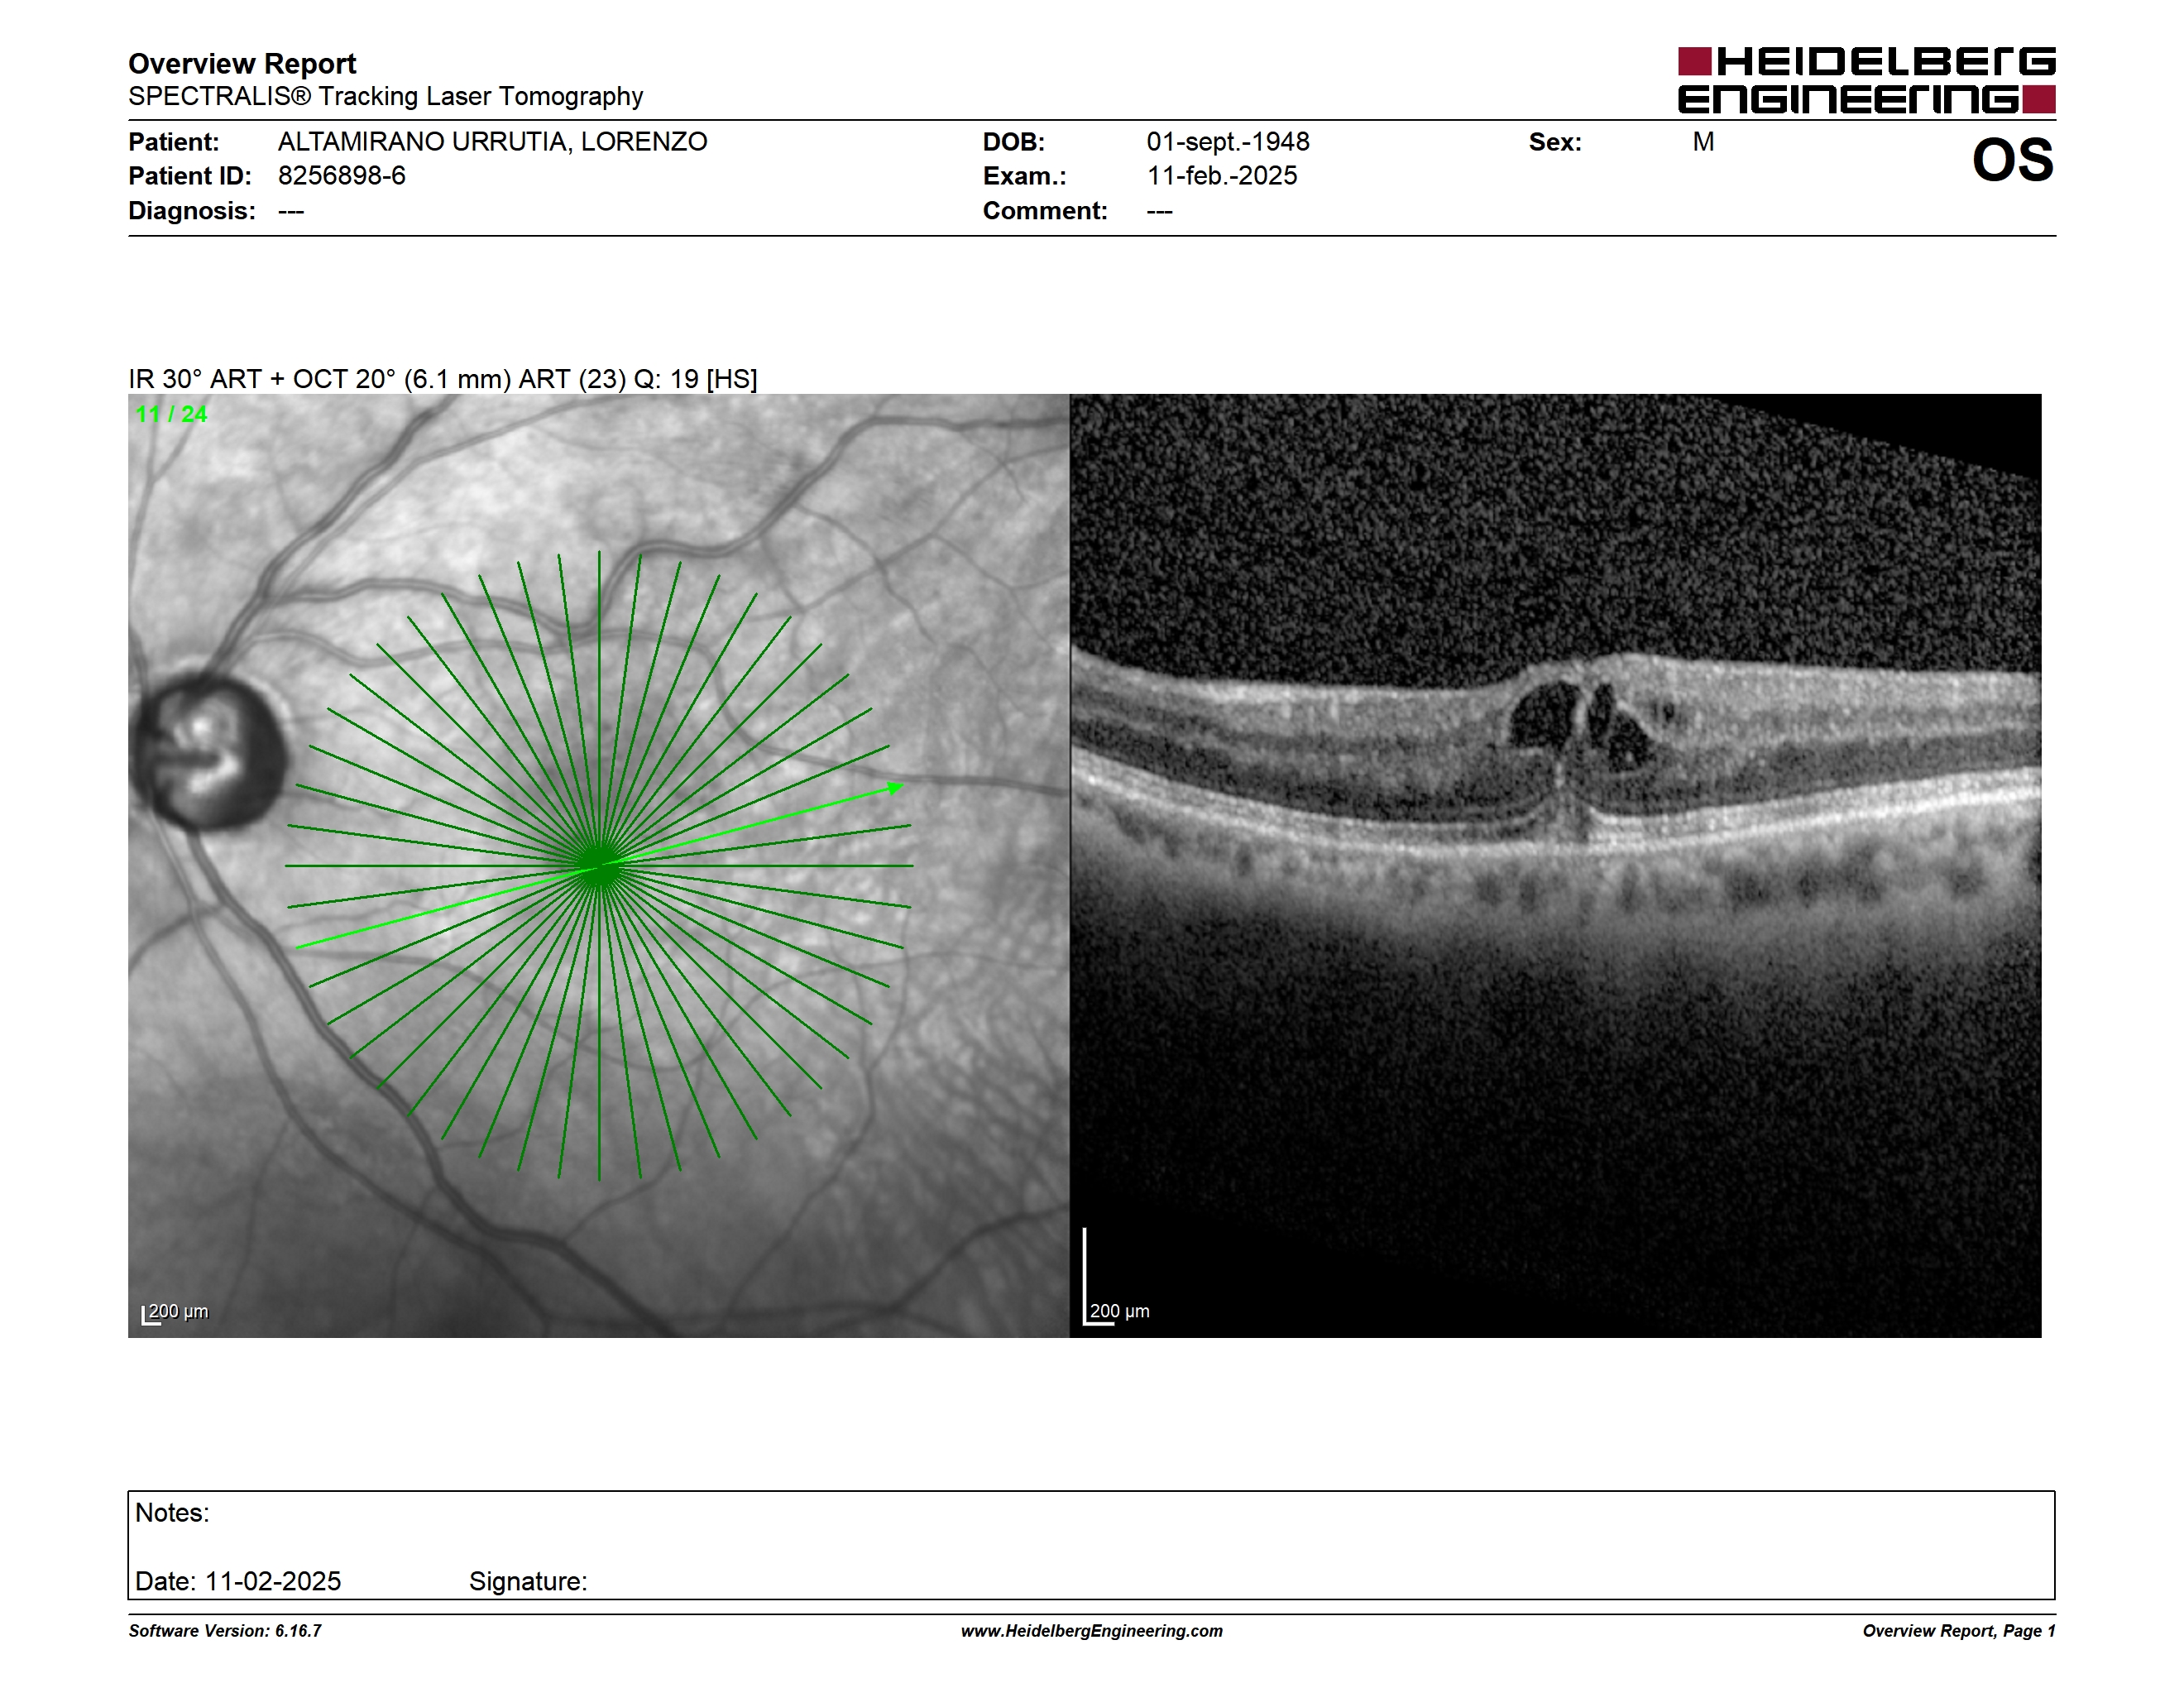2184x1688 pixels.
Task: Click the Notes field label
Action: (172, 1513)
